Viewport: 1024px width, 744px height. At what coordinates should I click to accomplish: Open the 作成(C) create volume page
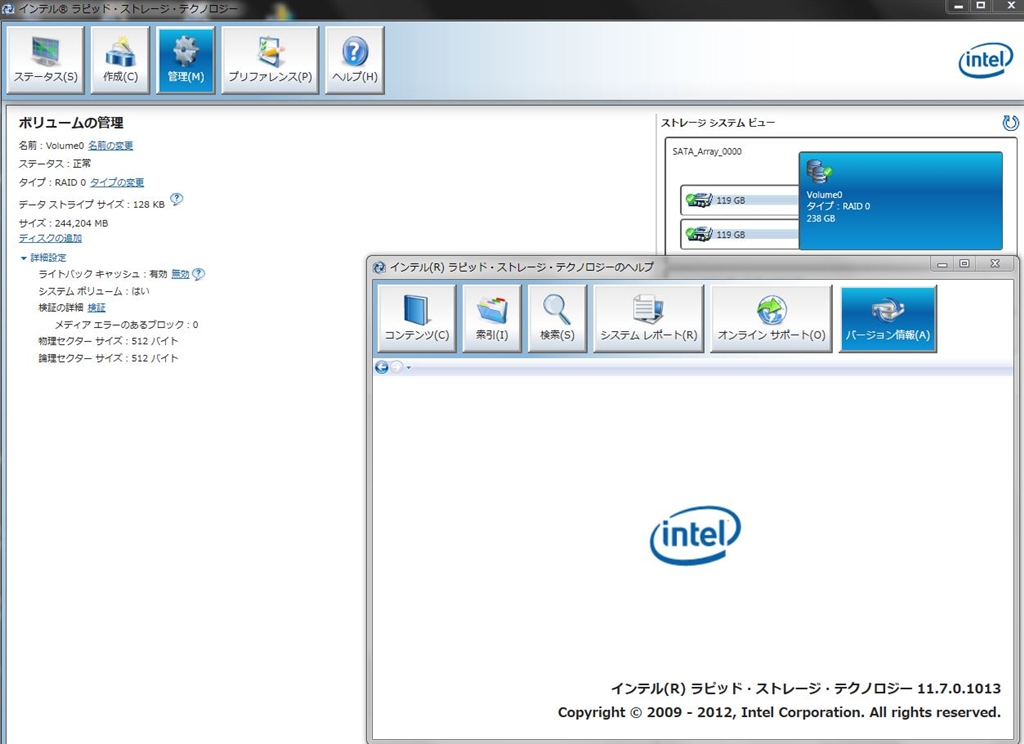coord(120,60)
